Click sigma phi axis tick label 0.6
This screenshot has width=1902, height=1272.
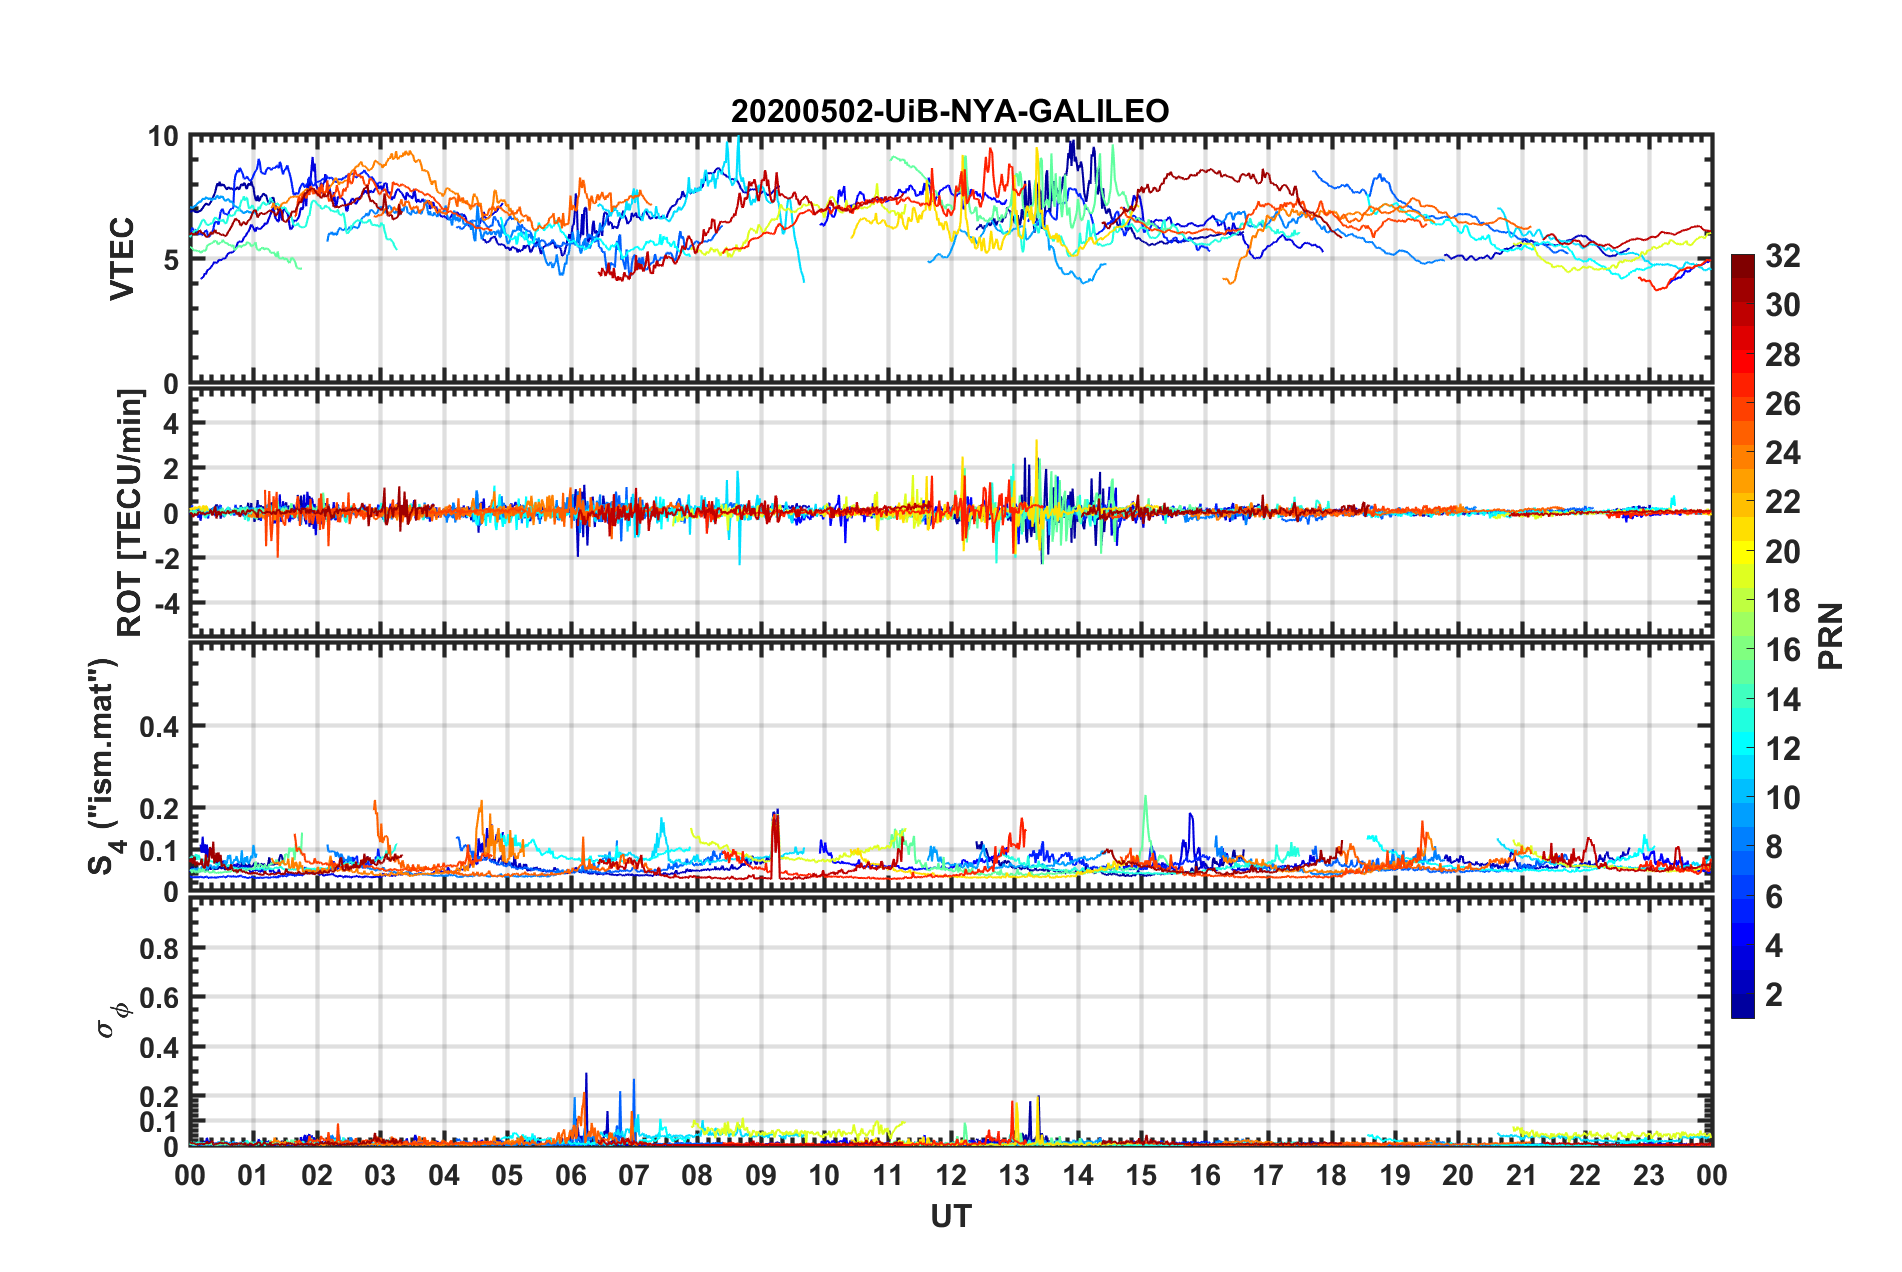tap(160, 998)
